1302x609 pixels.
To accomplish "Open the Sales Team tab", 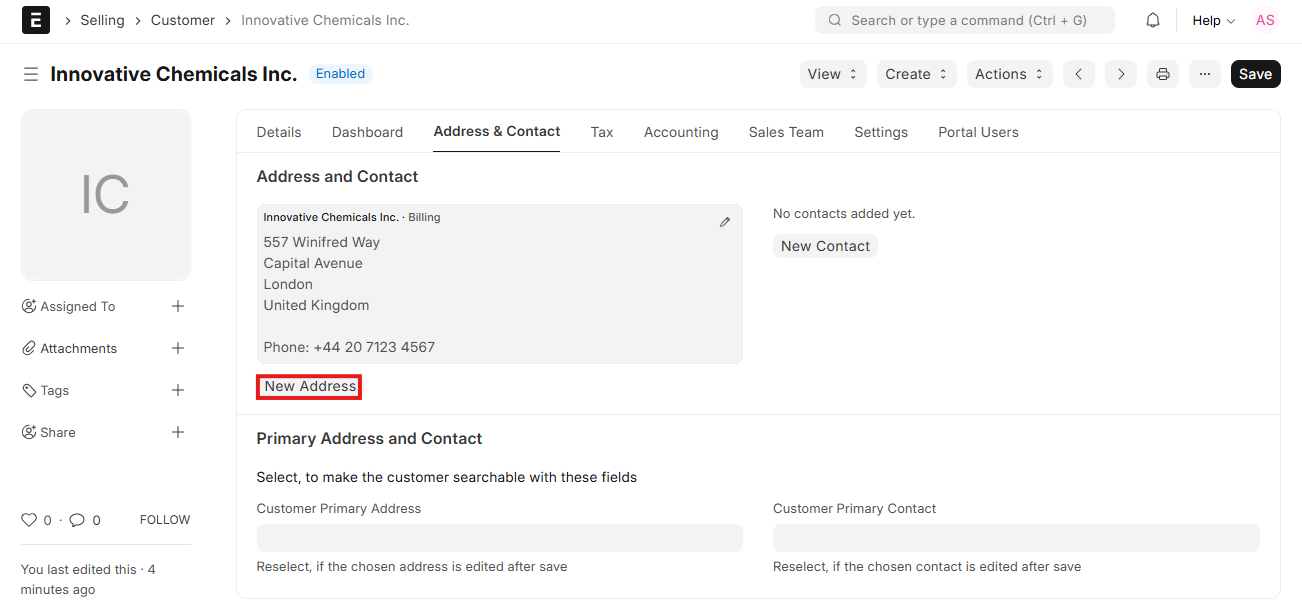I will click(x=786, y=132).
